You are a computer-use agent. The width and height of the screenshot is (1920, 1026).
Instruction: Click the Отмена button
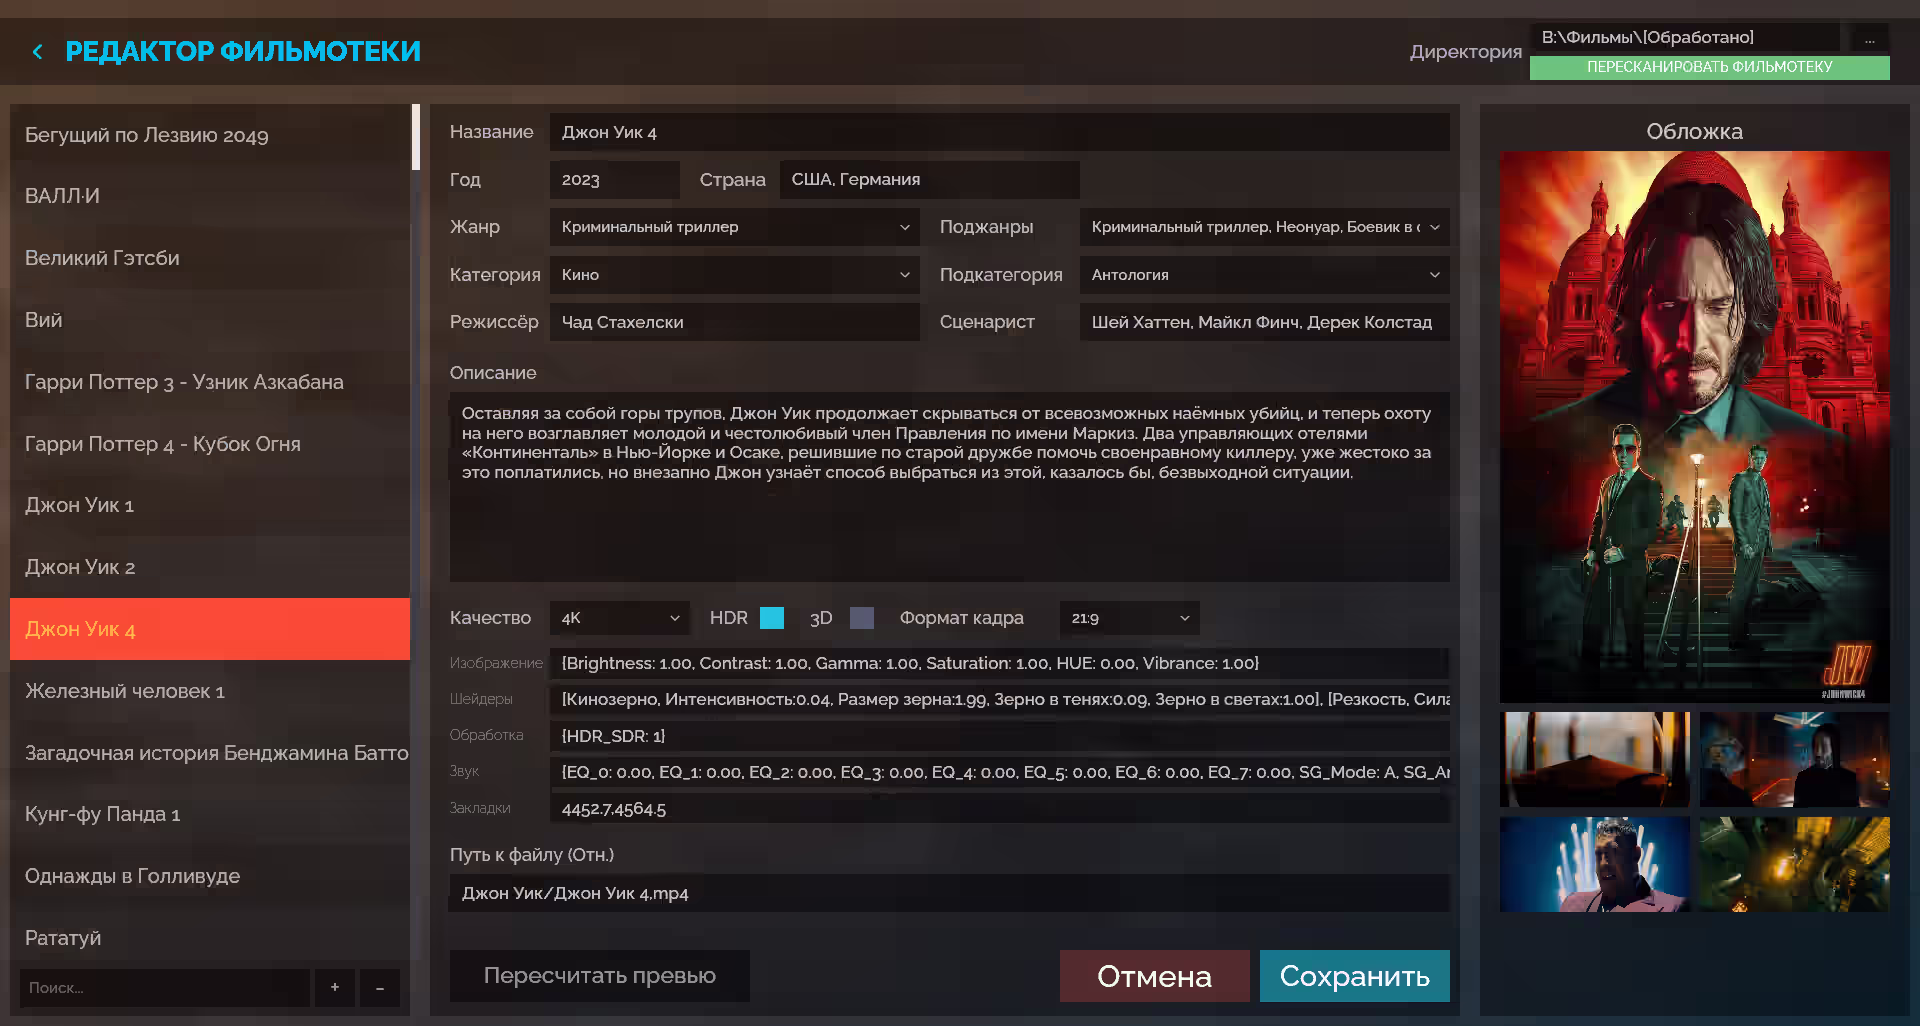(x=1155, y=976)
